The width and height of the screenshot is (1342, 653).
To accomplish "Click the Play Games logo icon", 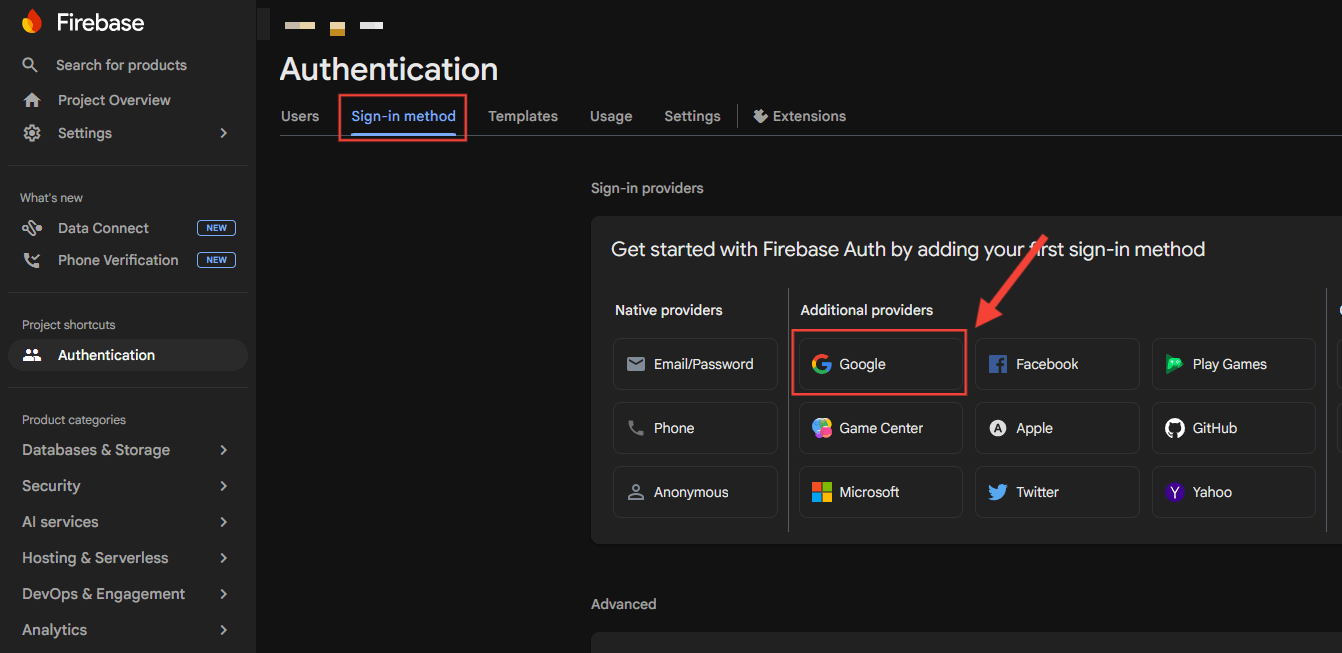I will 1175,364.
